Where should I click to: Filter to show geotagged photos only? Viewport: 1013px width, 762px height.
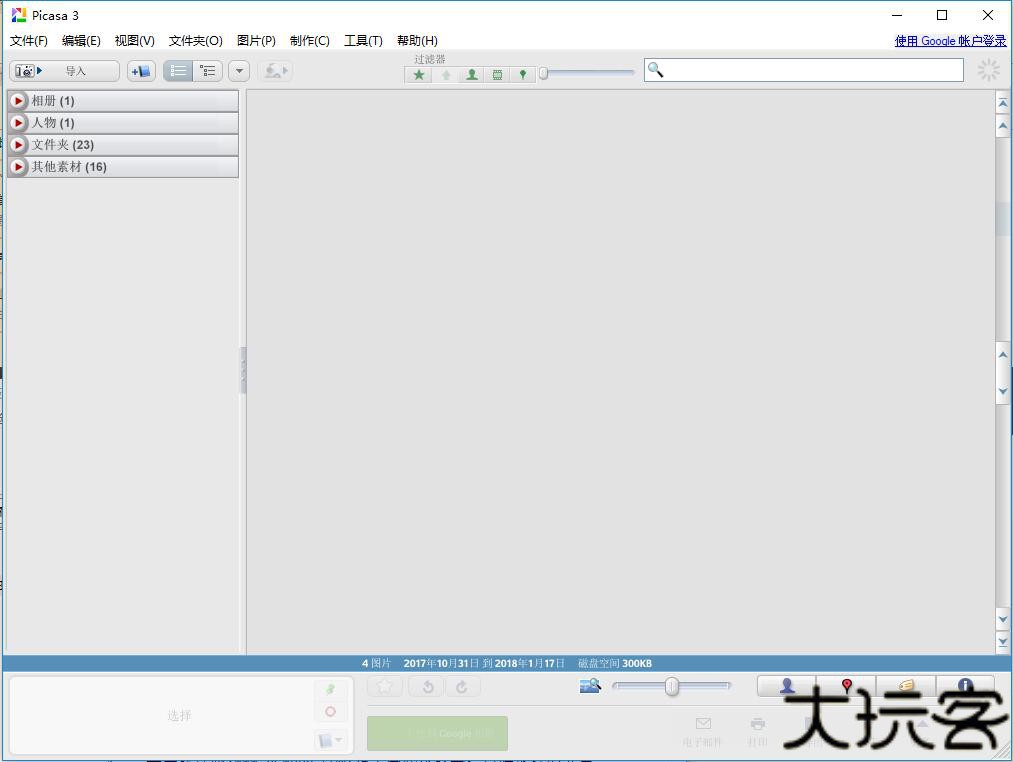[522, 75]
